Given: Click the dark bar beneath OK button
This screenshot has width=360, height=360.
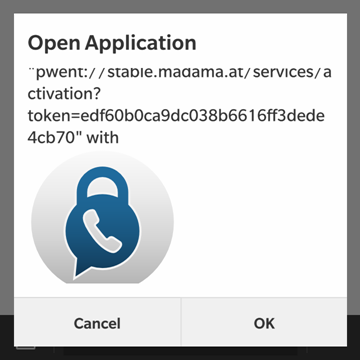Looking at the screenshot, I should pyautogui.click(x=264, y=353).
